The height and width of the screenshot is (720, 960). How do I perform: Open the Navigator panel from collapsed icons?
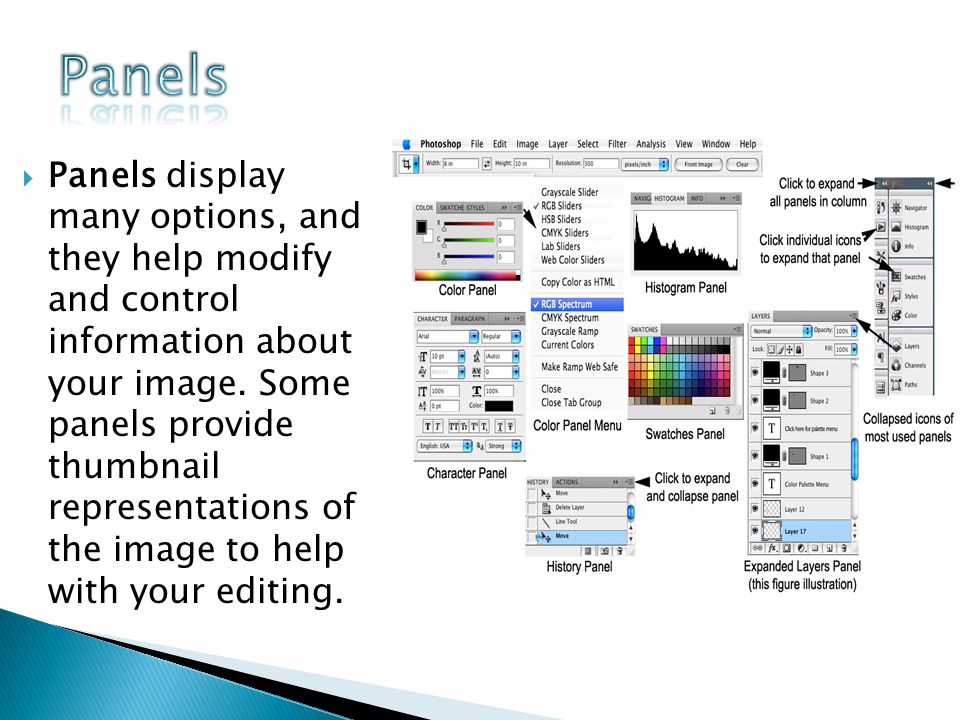pyautogui.click(x=896, y=208)
